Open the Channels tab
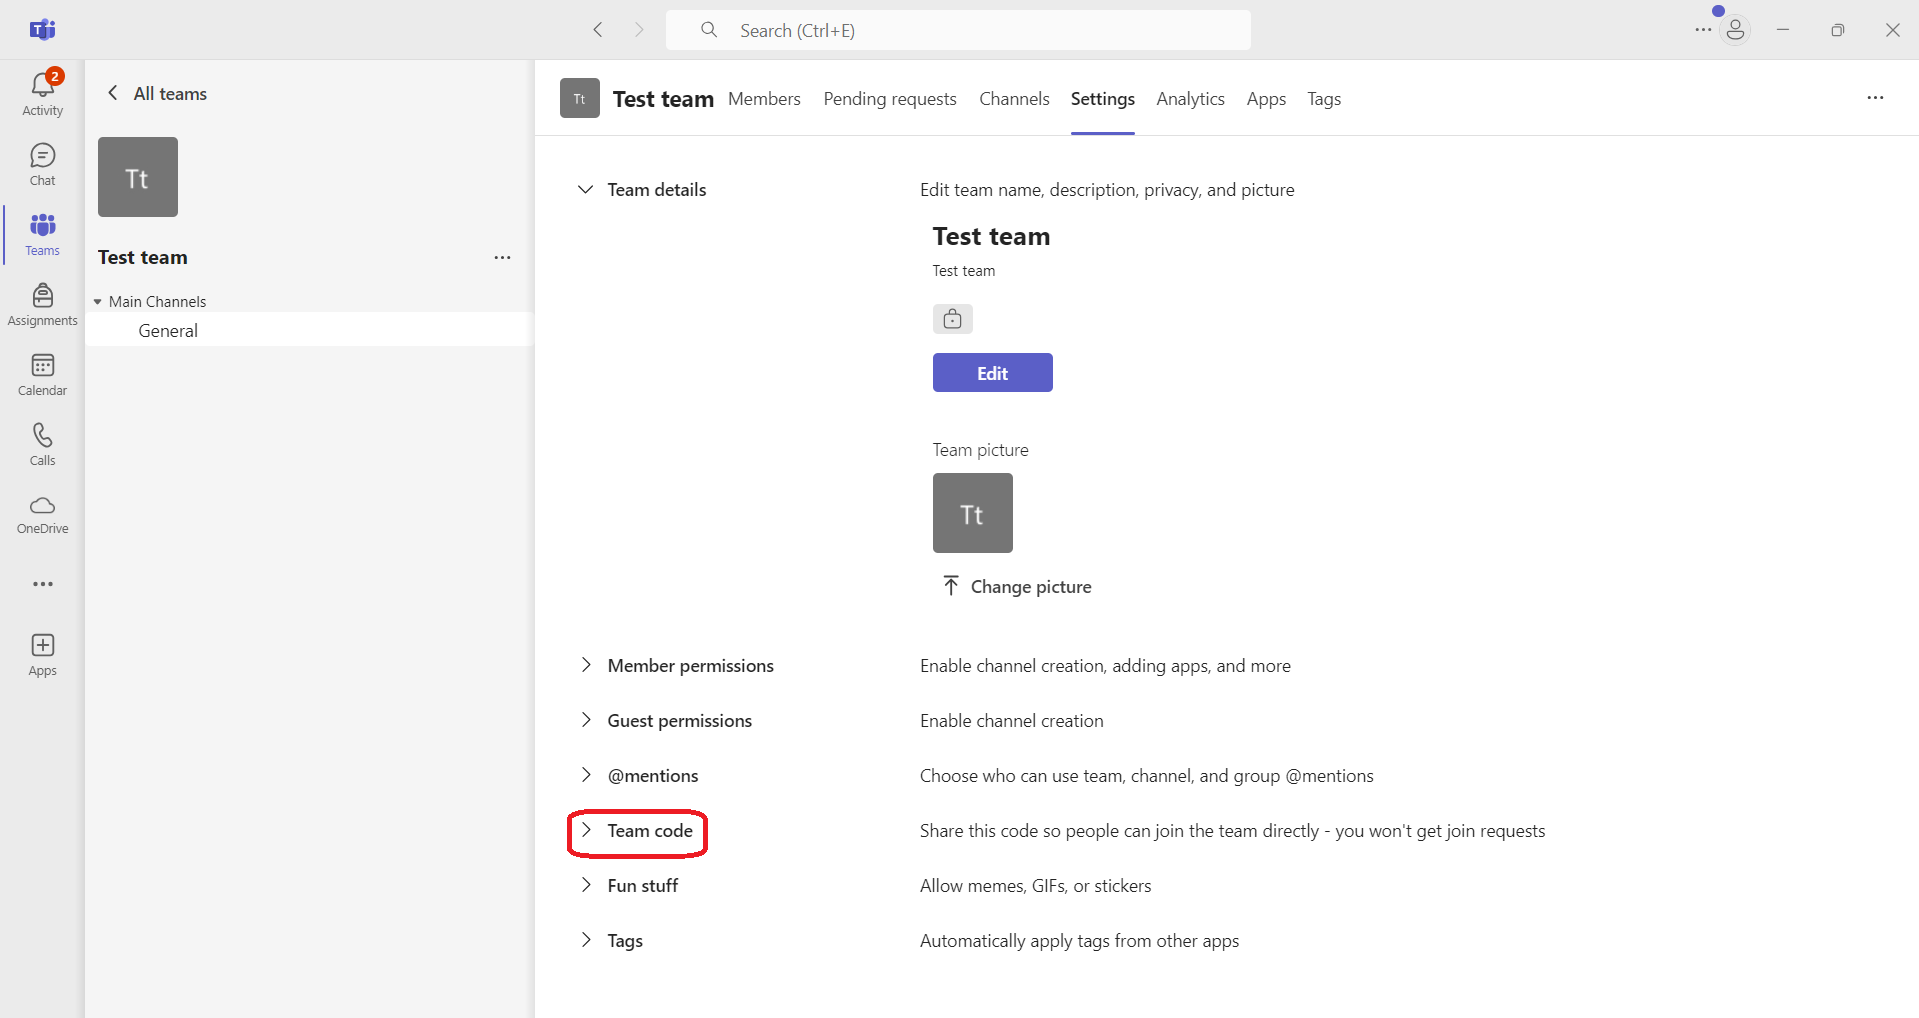 1014,99
